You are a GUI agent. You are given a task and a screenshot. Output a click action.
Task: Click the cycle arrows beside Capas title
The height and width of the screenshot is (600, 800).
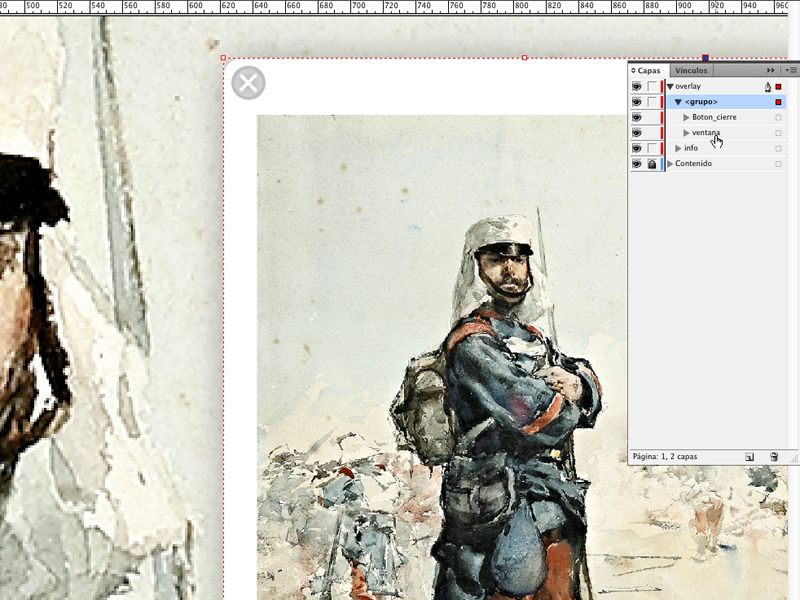click(633, 71)
